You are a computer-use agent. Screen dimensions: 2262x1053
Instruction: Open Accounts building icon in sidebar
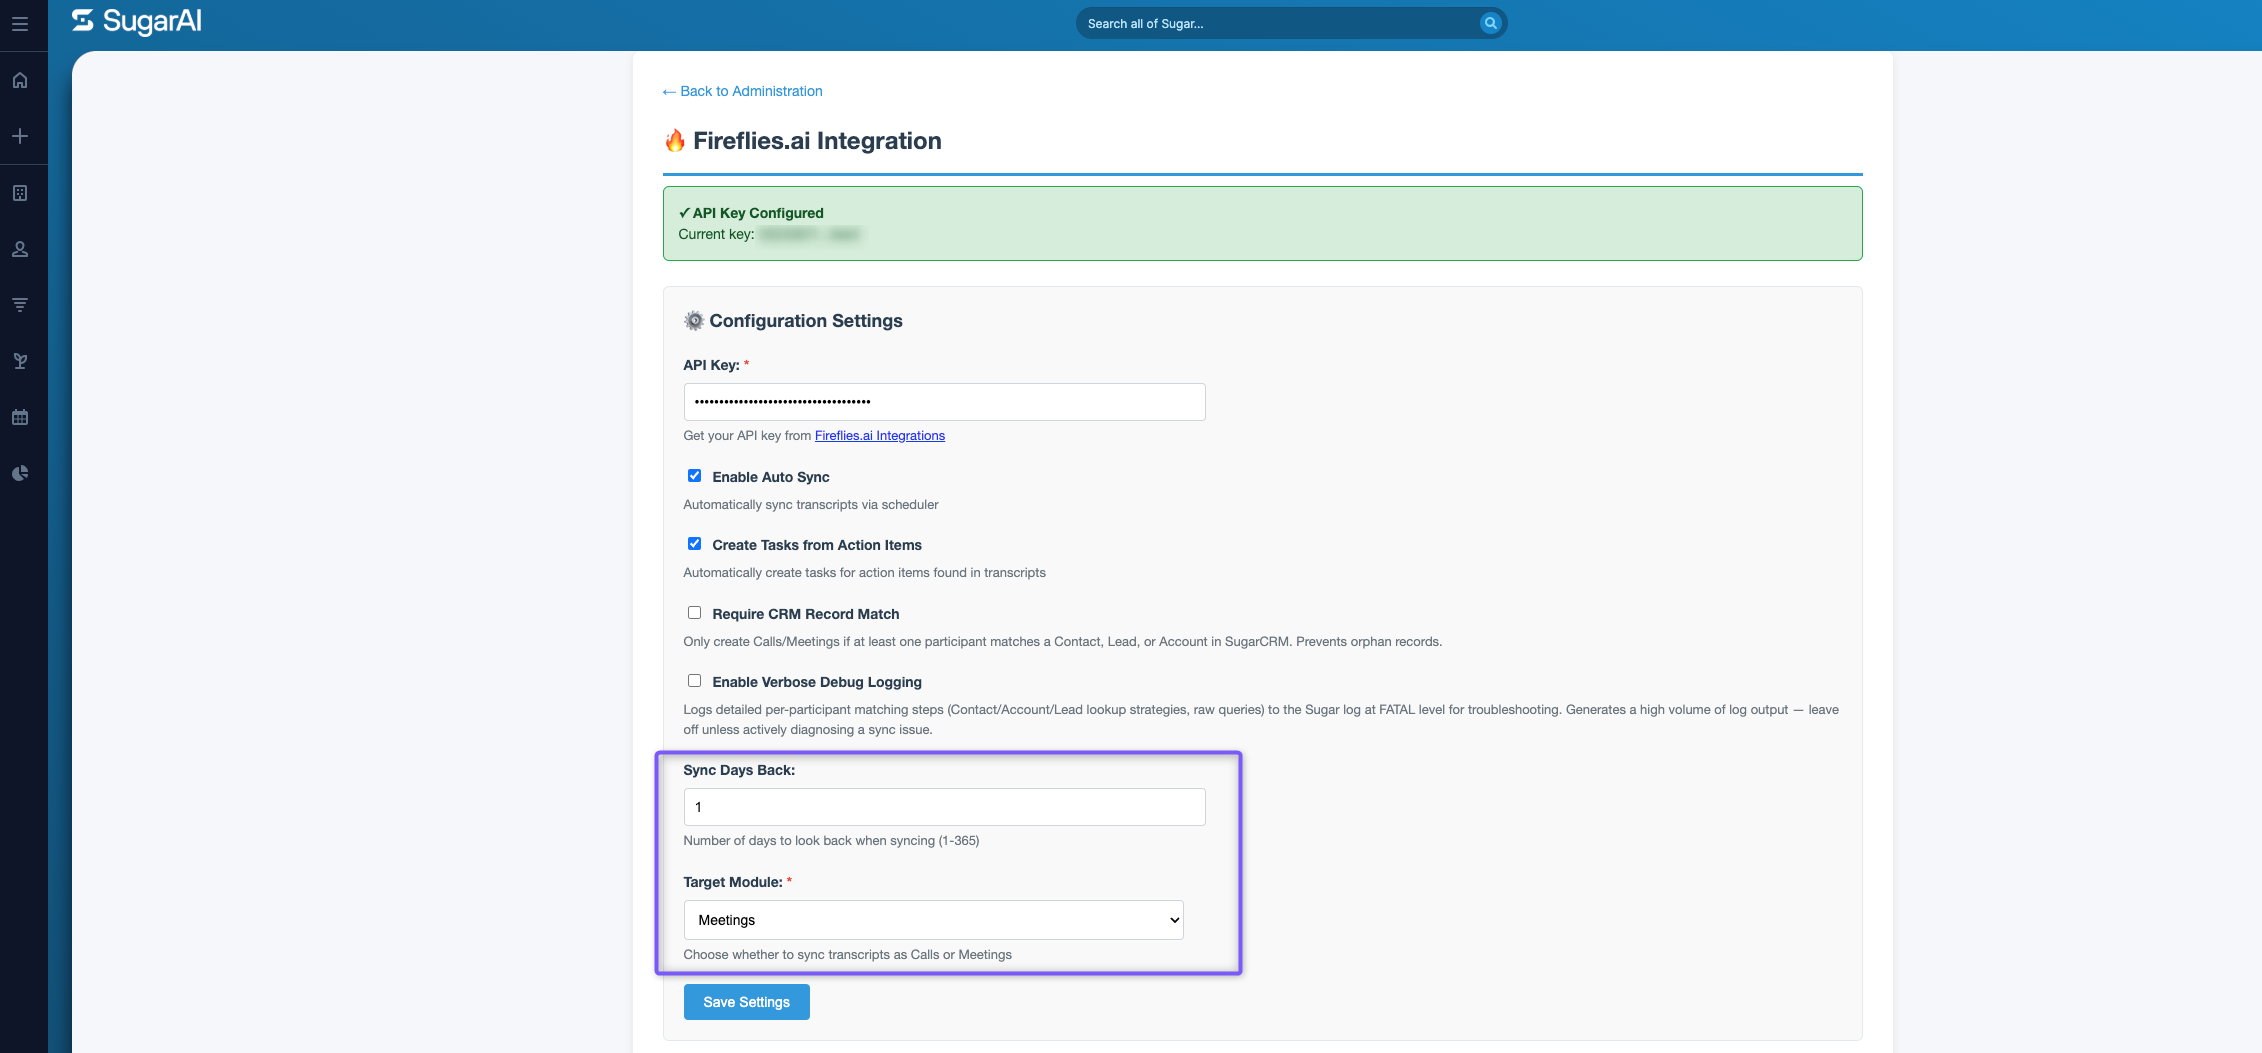pos(20,193)
